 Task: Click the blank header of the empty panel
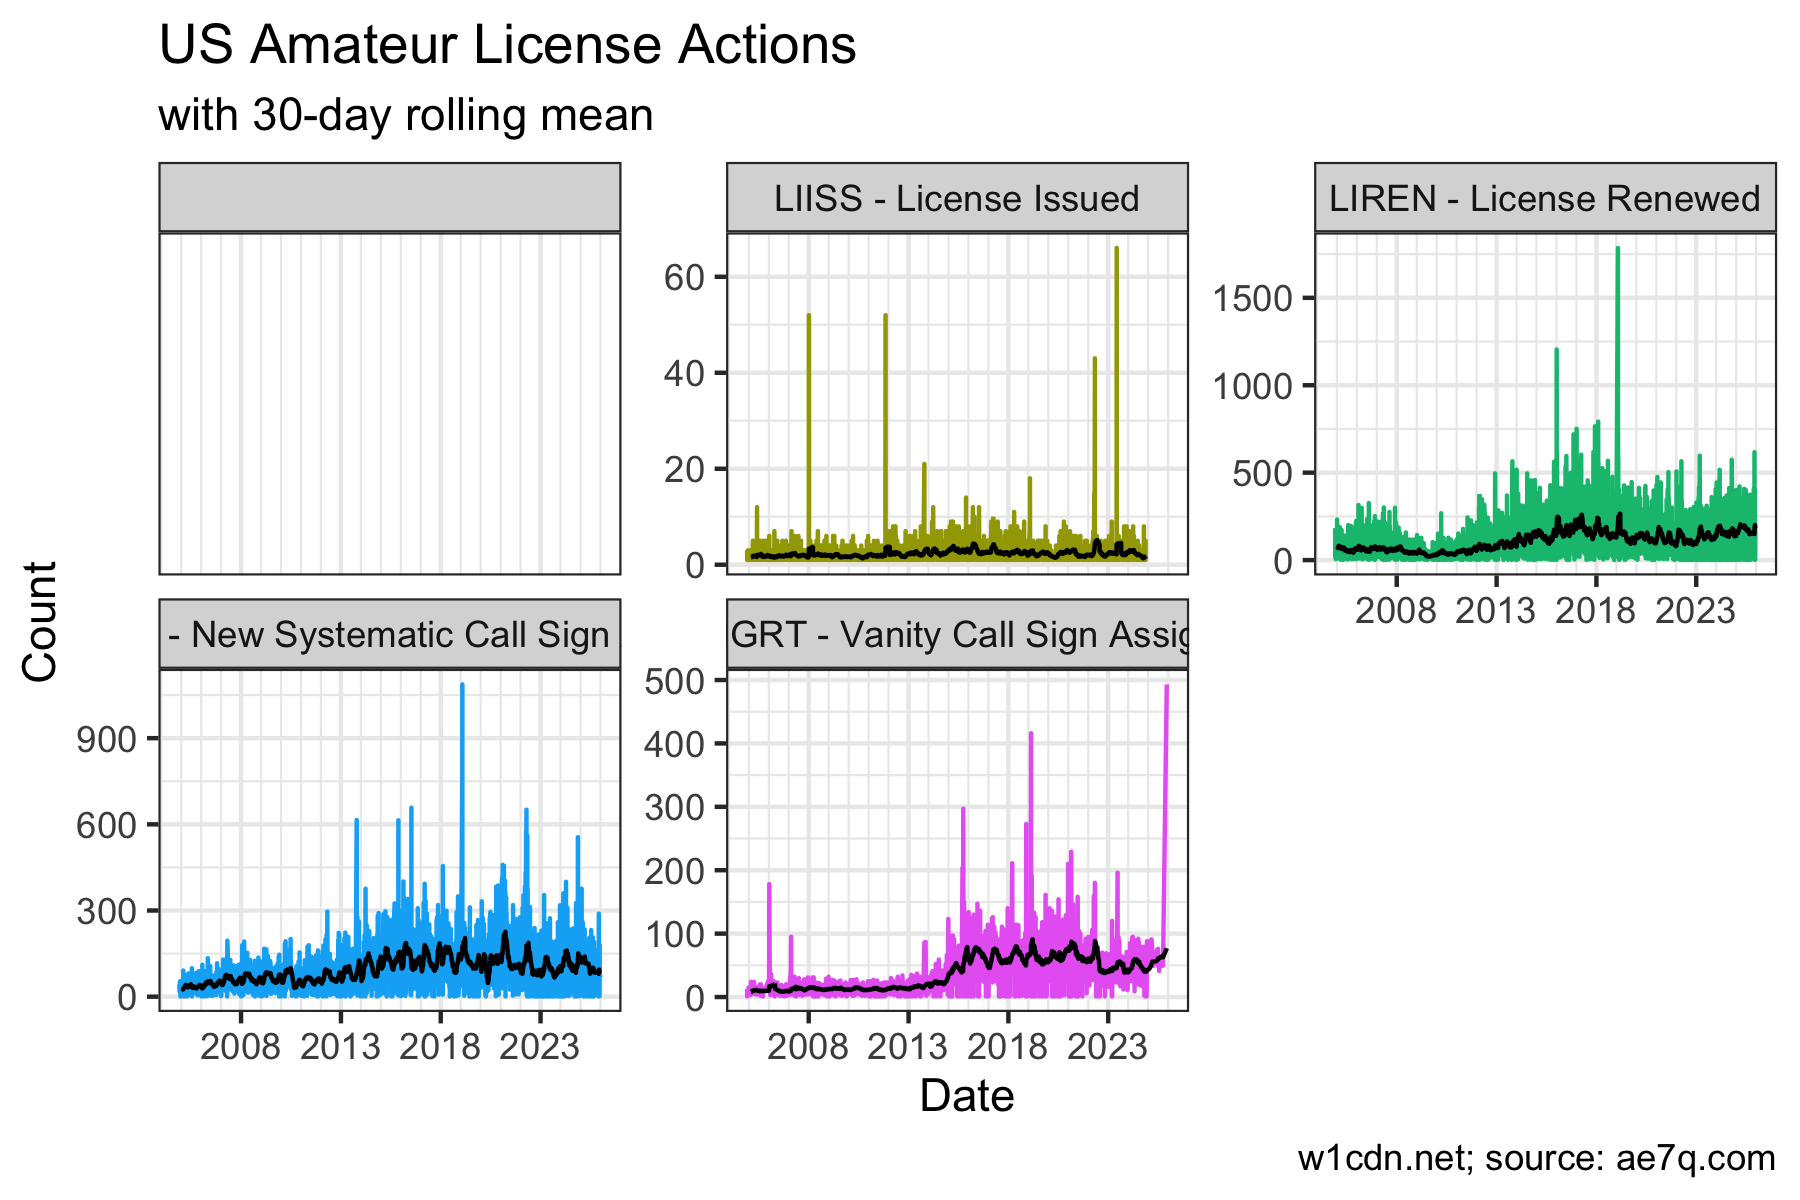tap(390, 198)
